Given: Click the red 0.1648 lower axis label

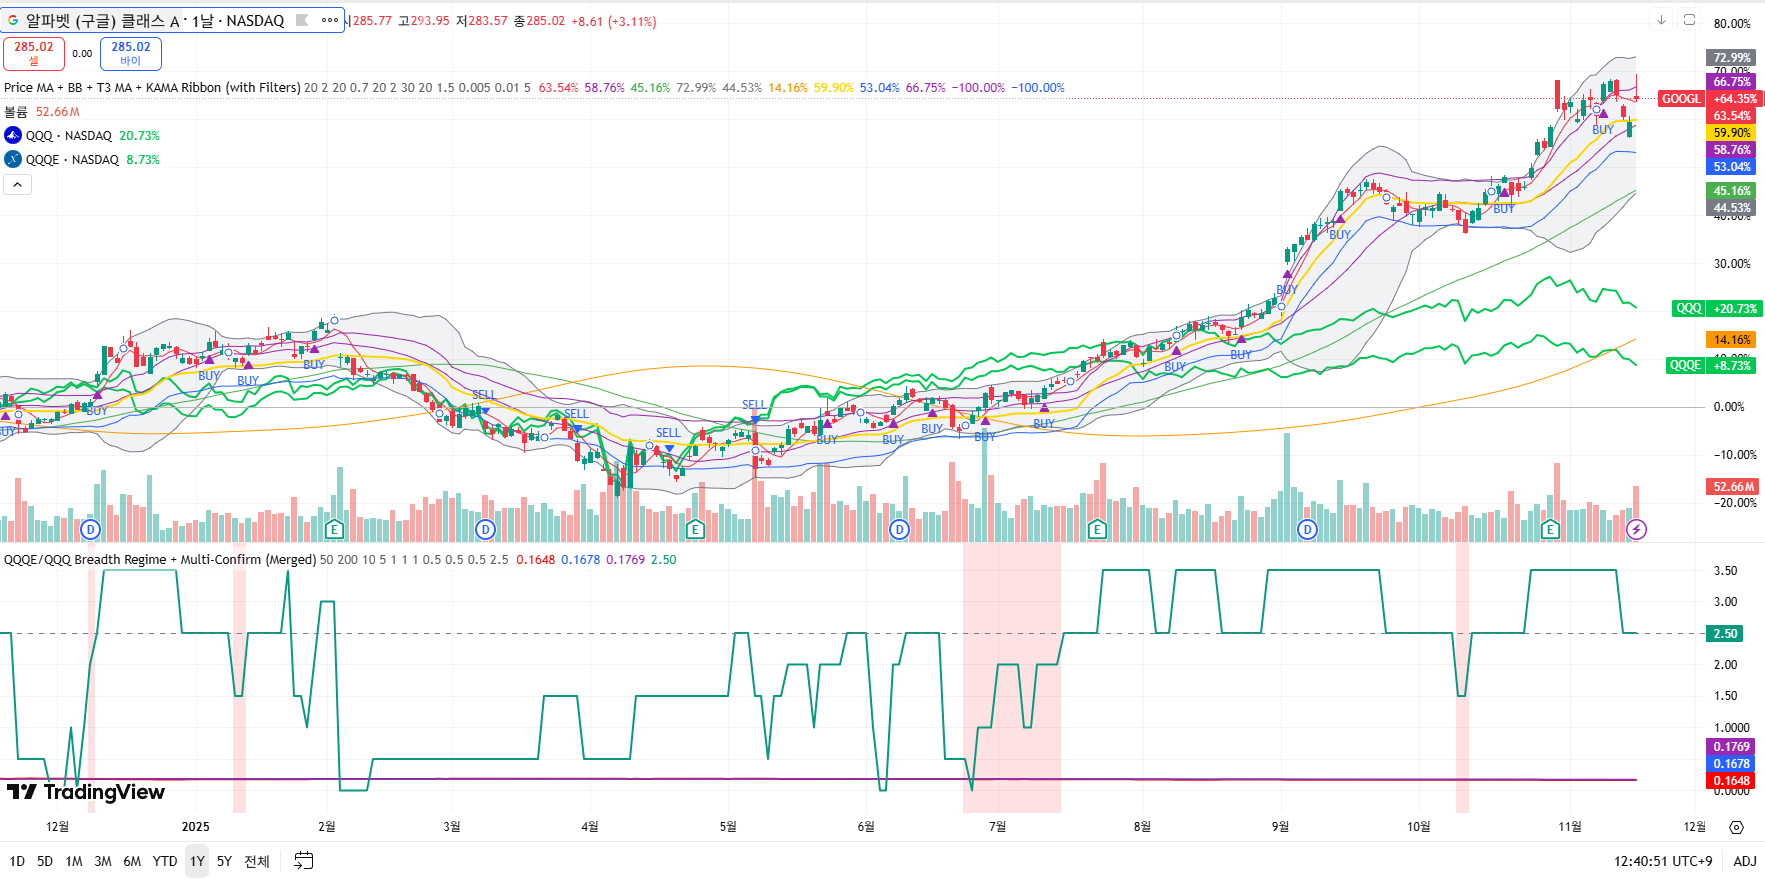Looking at the screenshot, I should pyautogui.click(x=1731, y=781).
